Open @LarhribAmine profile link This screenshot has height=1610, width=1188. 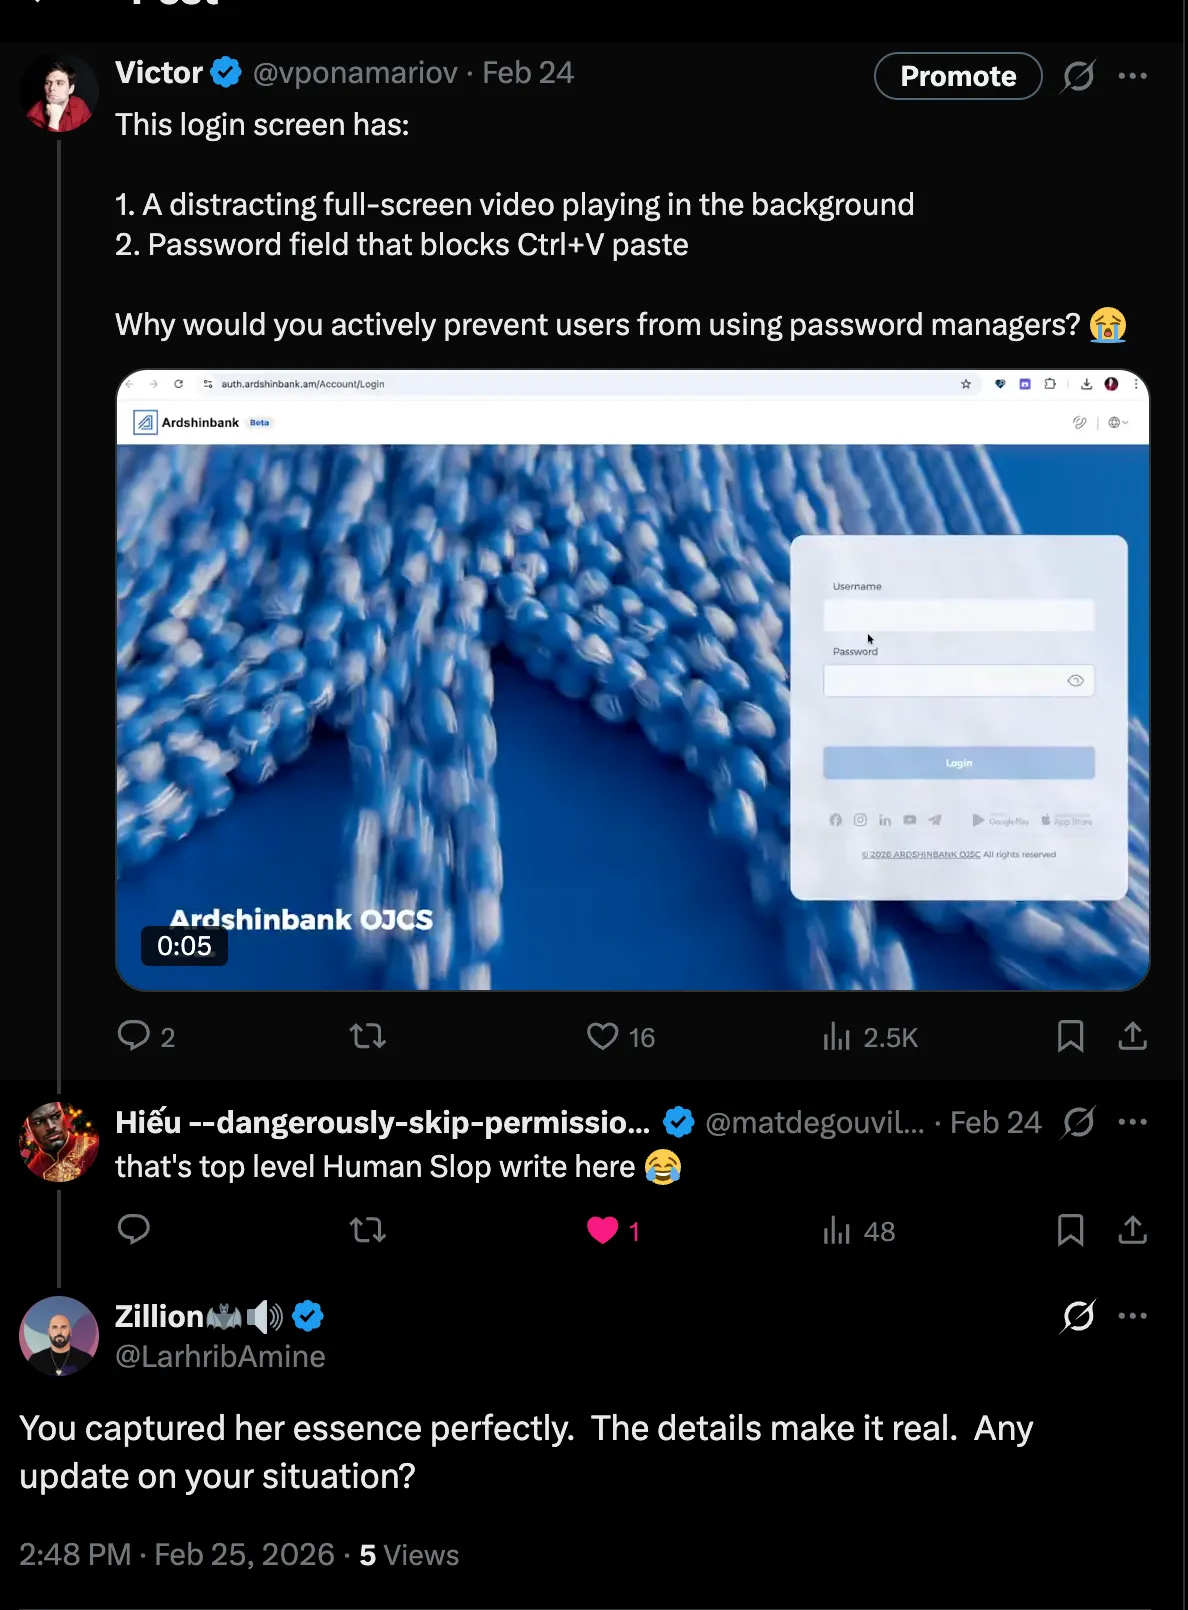[x=220, y=1356]
